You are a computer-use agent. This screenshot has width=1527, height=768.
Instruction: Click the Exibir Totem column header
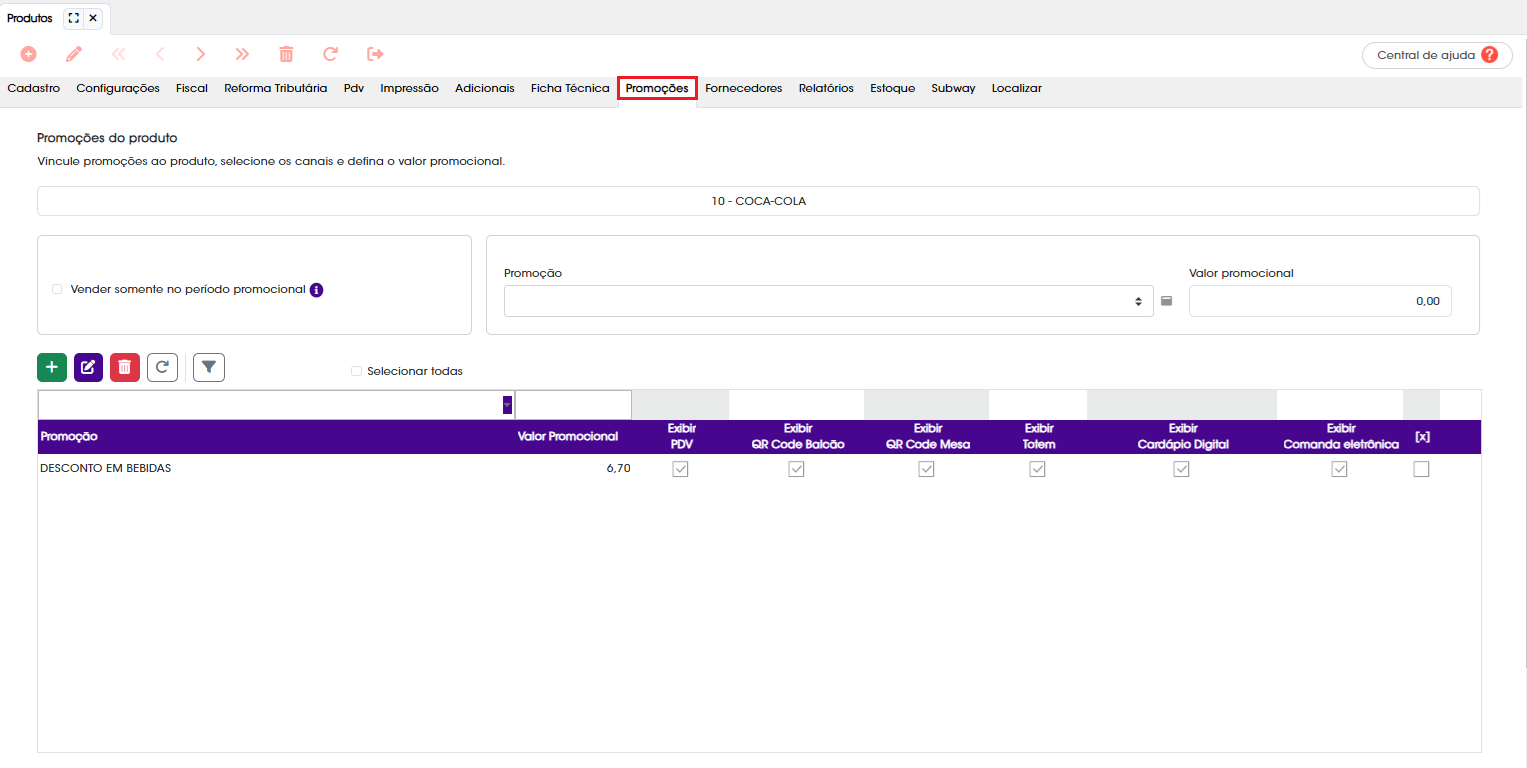tap(1040, 437)
